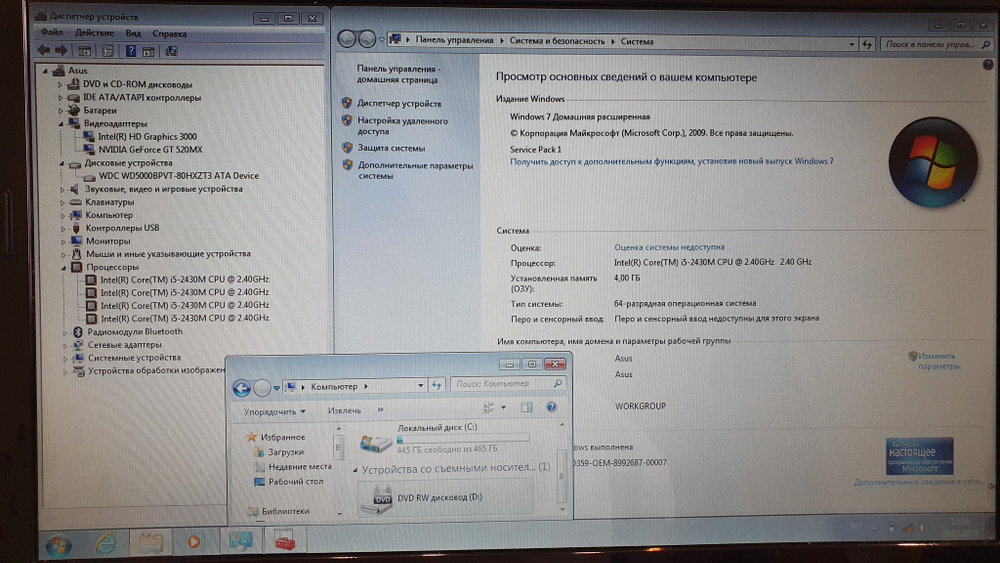This screenshot has height=563, width=1000.
Task: Open Настройка удаленного доступа link
Action: [x=402, y=126]
